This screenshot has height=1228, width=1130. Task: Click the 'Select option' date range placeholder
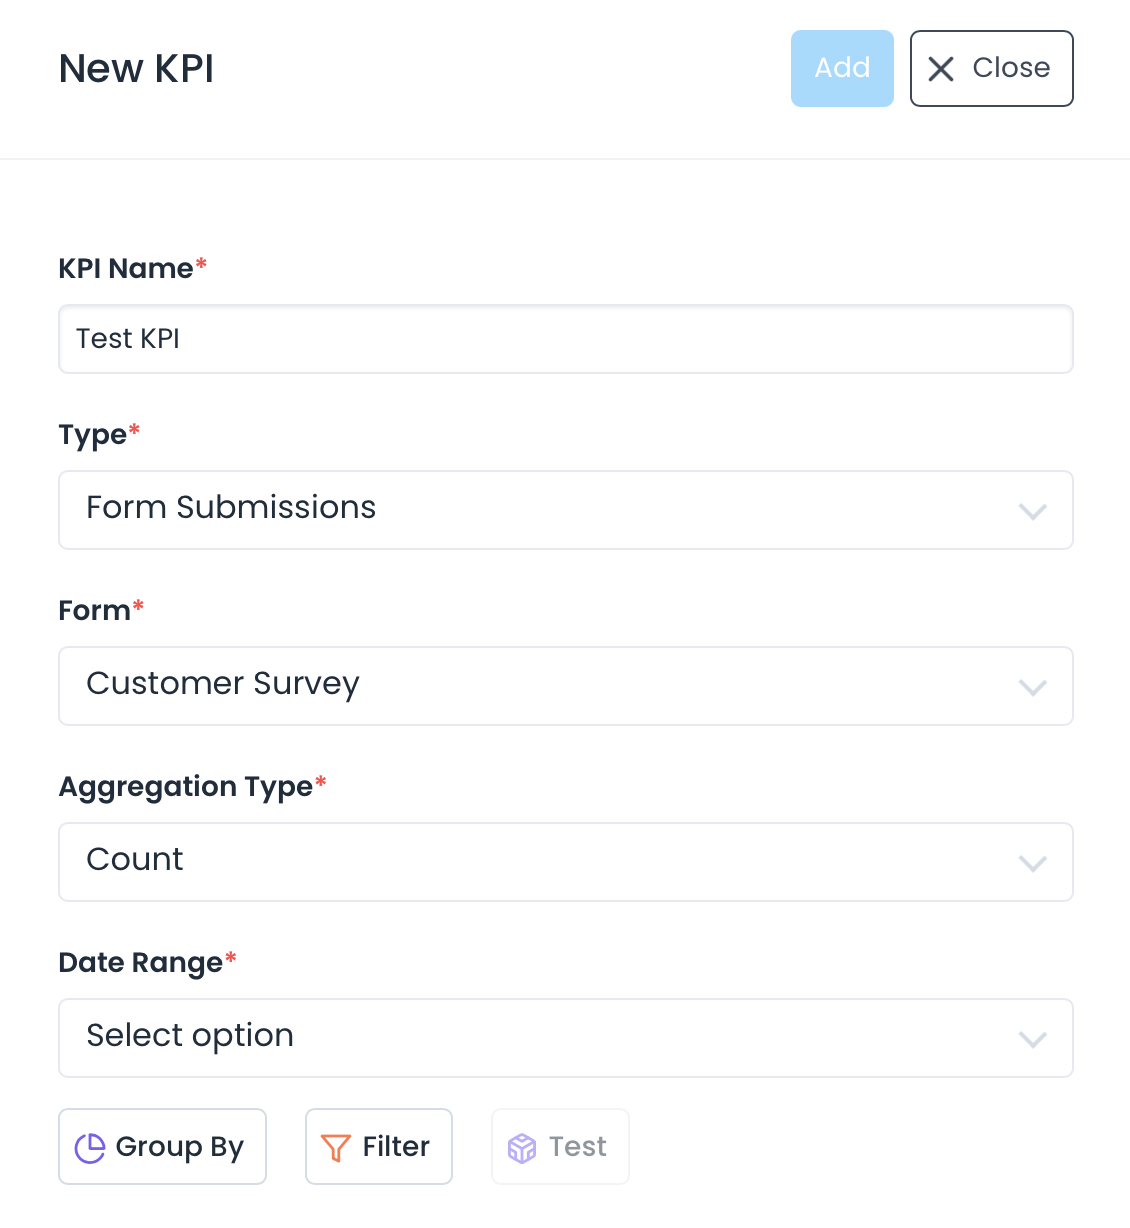click(x=190, y=1036)
